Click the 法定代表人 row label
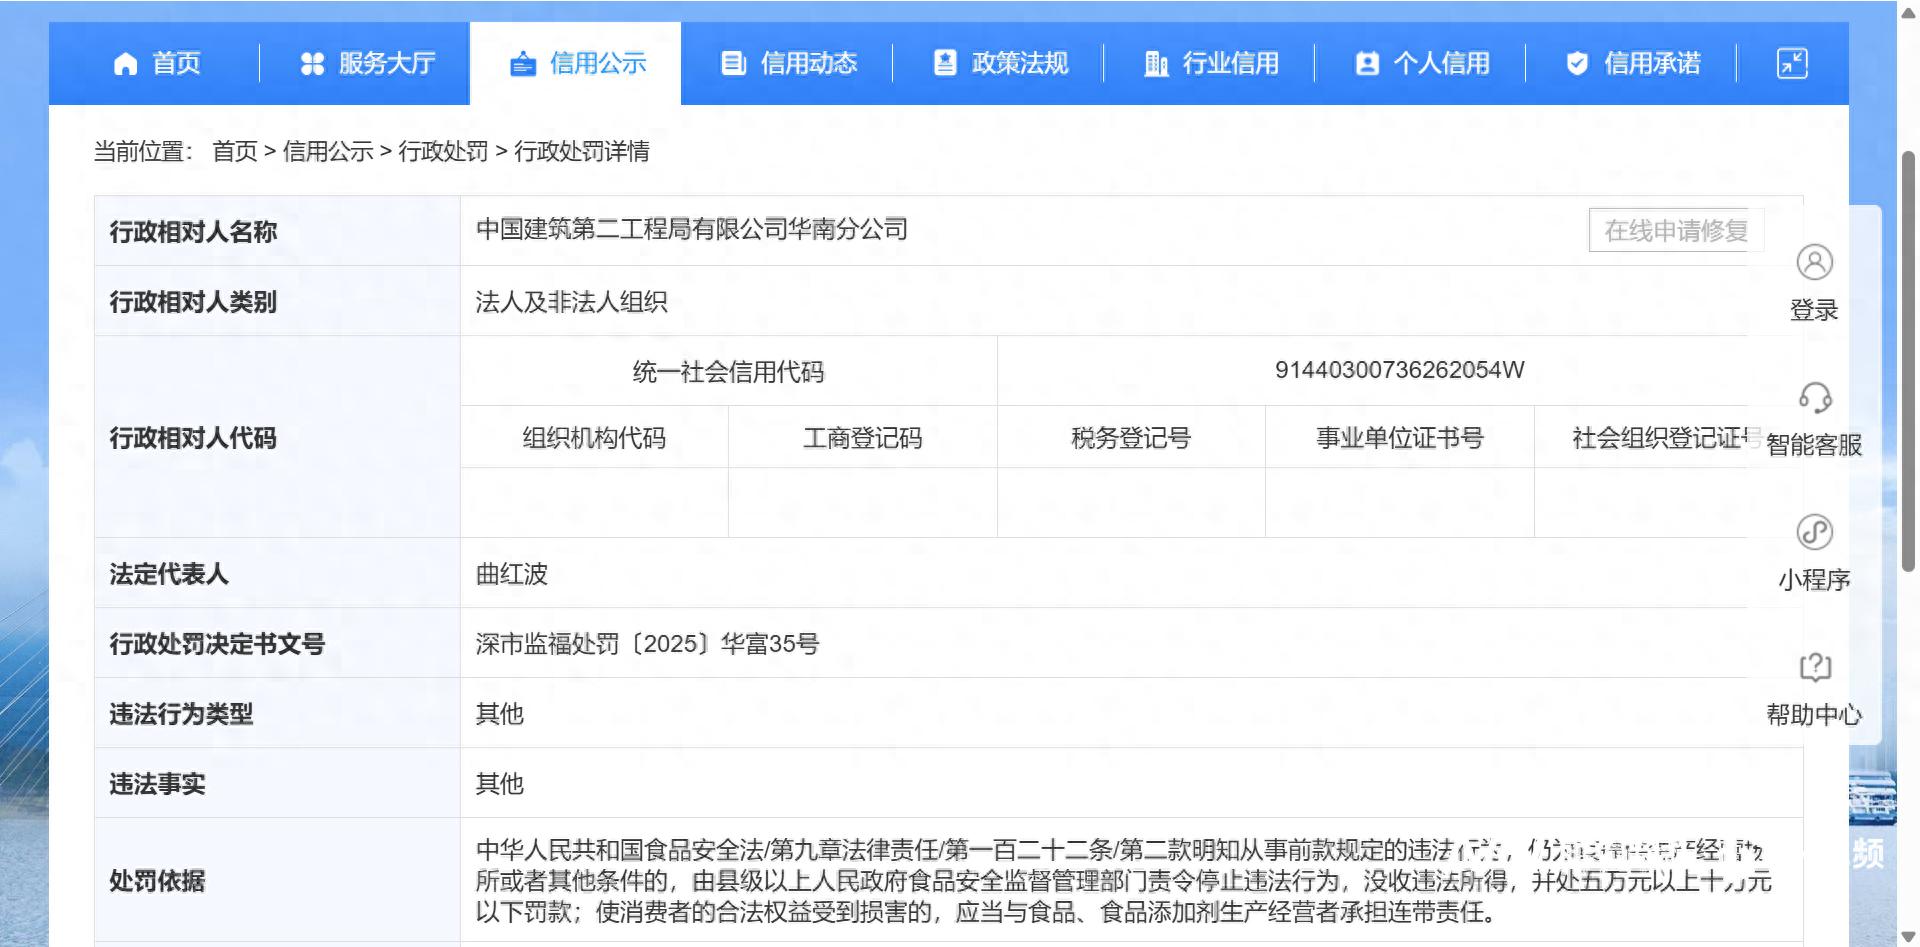Viewport: 1920px width, 947px height. point(169,574)
